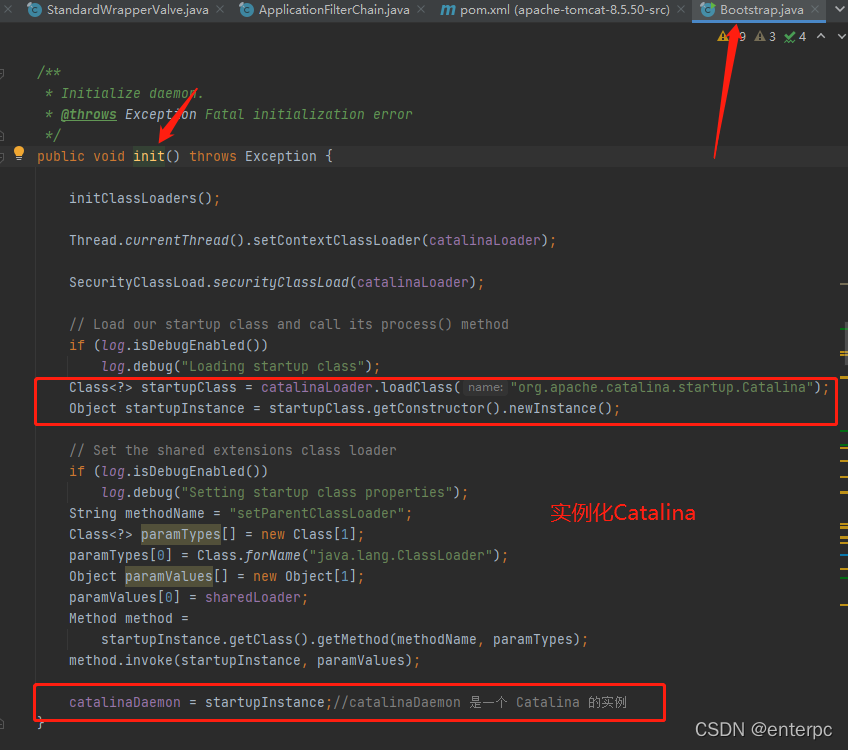848x750 pixels.
Task: Close the pom.xml tab
Action: coord(681,9)
